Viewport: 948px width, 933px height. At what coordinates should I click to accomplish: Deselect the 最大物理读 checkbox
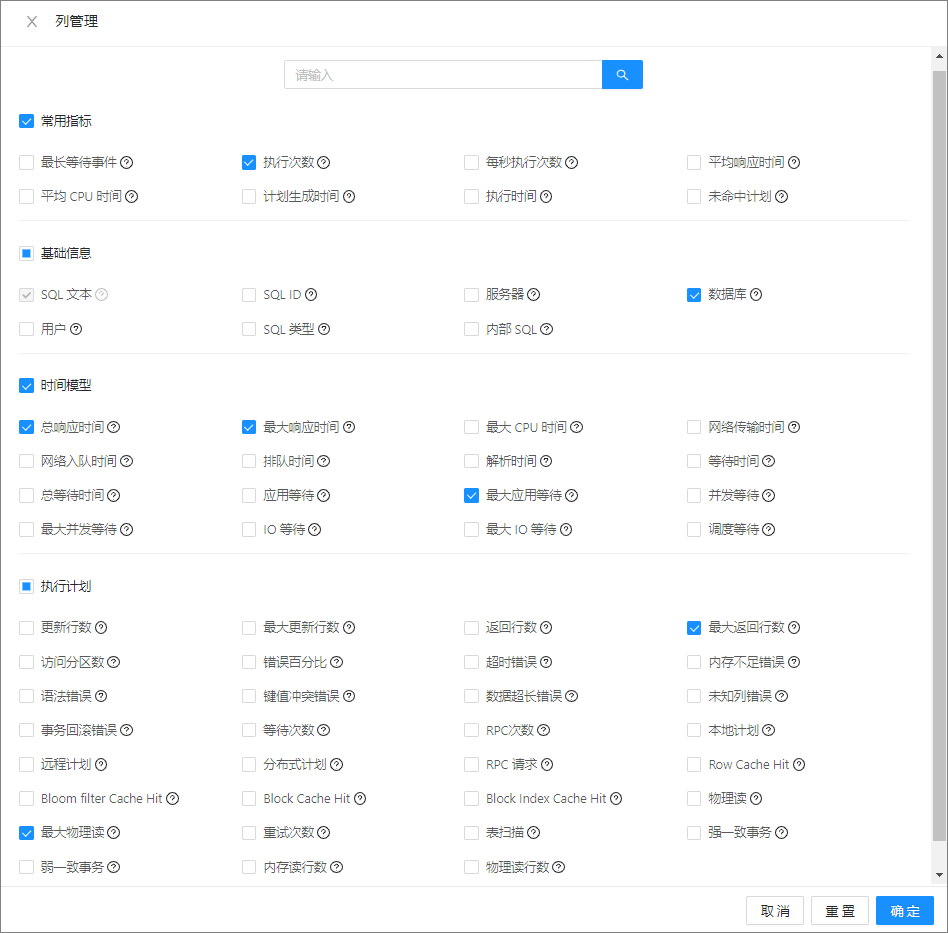click(x=26, y=833)
